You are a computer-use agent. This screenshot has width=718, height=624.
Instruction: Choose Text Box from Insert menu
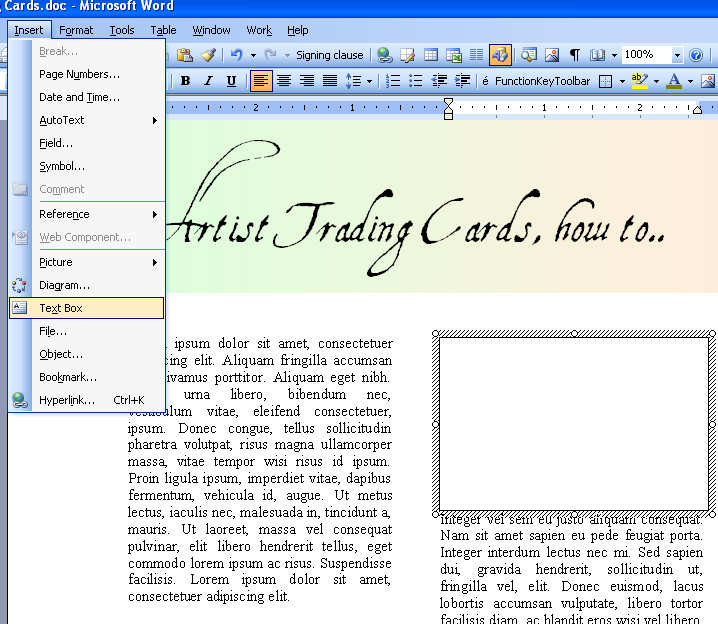[87, 308]
